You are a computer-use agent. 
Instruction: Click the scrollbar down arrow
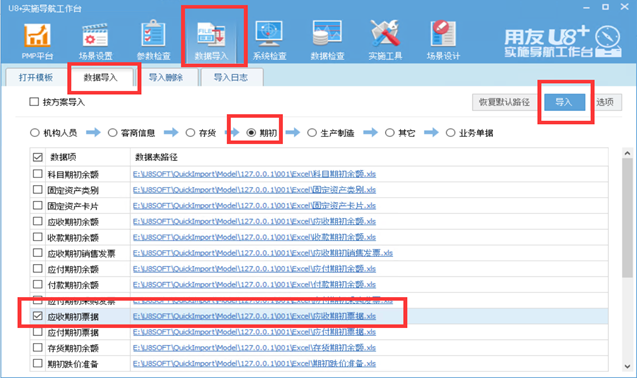click(x=627, y=366)
